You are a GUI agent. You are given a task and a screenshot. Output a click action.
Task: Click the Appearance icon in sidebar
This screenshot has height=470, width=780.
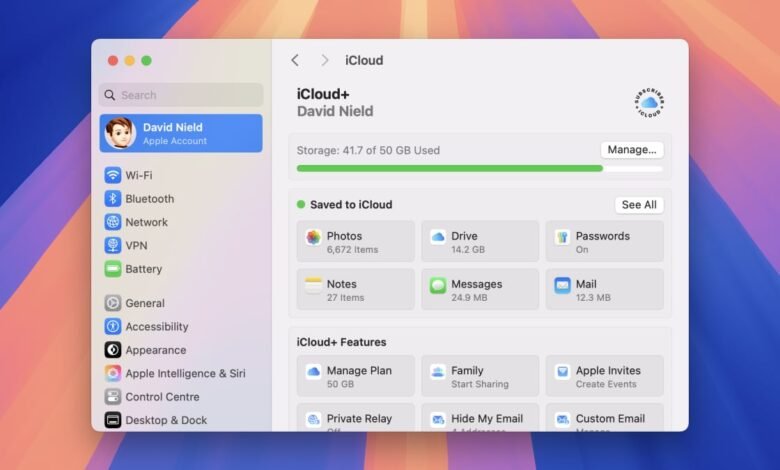pyautogui.click(x=112, y=350)
